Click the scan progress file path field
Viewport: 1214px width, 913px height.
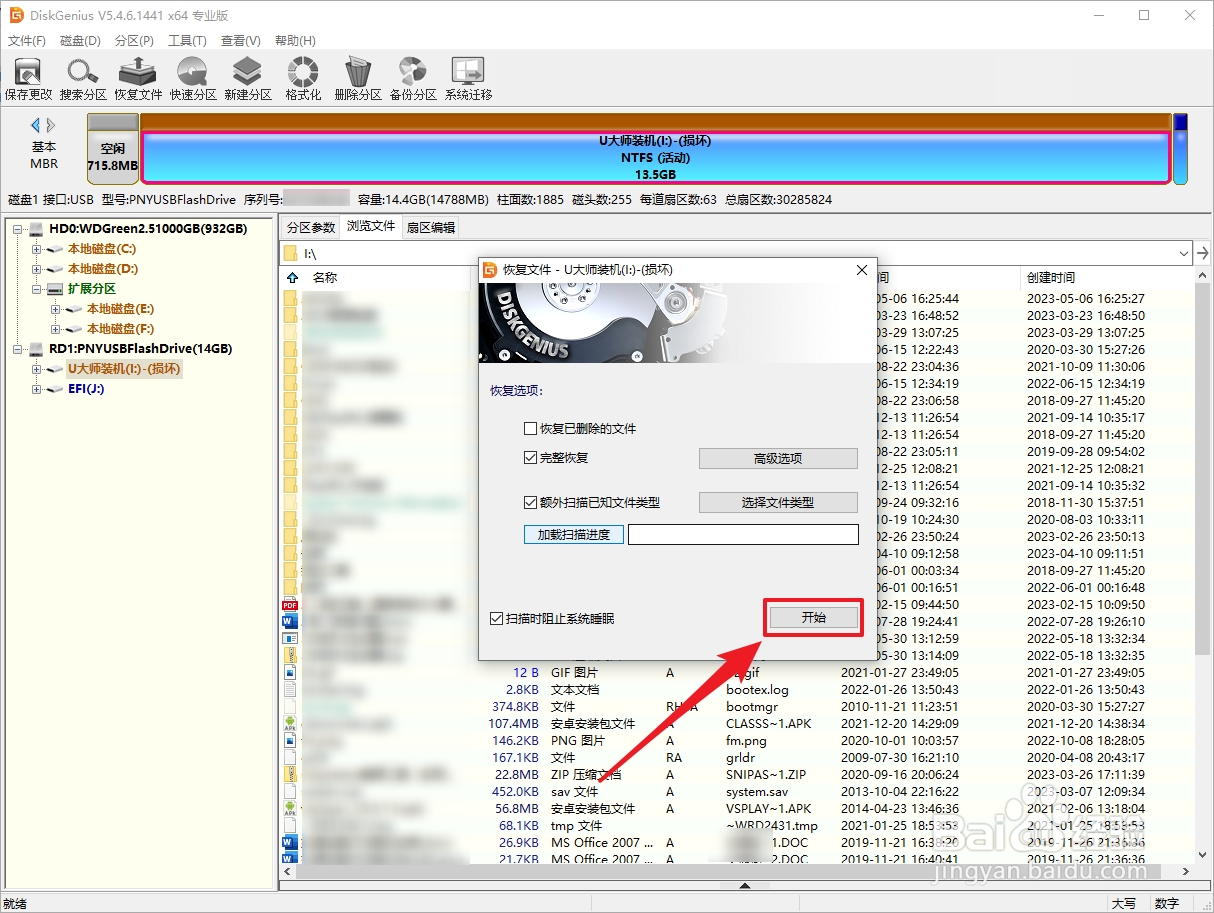[x=743, y=534]
